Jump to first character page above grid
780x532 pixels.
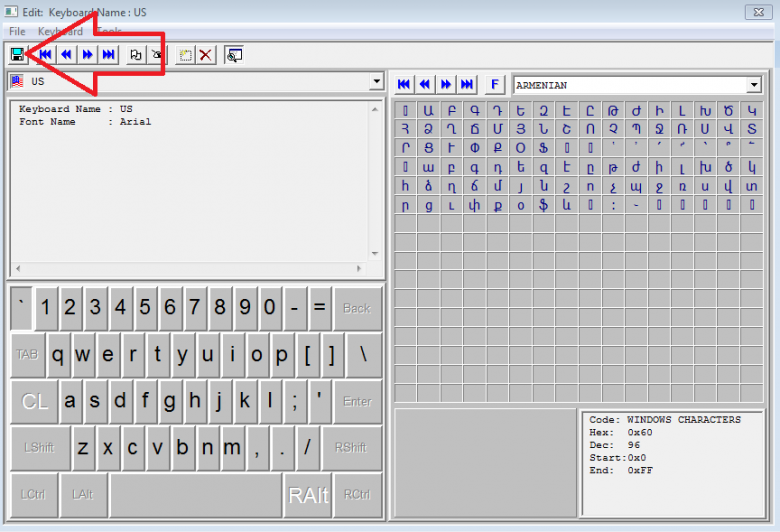pyautogui.click(x=404, y=85)
